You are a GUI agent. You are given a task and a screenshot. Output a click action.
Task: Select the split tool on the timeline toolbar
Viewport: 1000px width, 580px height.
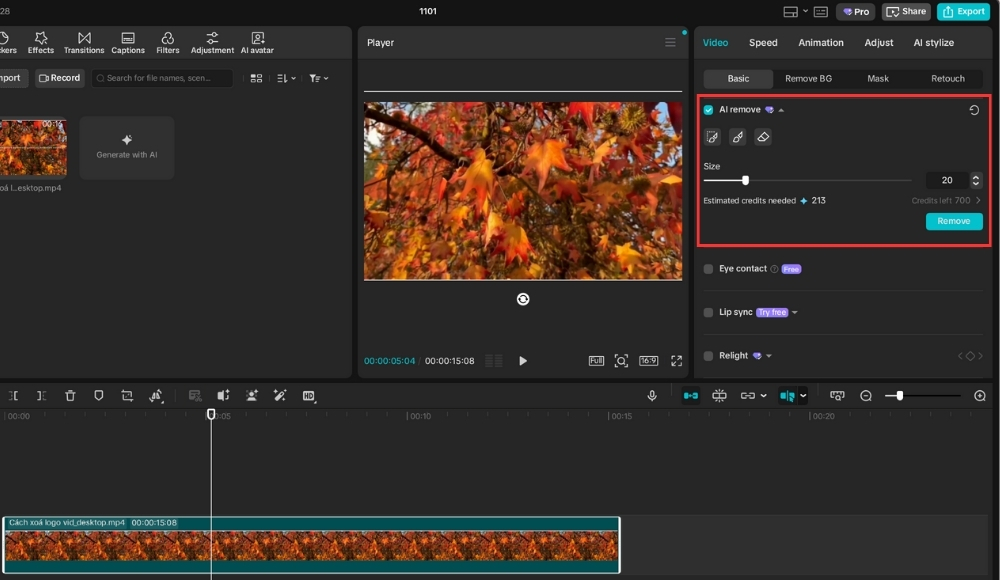(x=13, y=396)
